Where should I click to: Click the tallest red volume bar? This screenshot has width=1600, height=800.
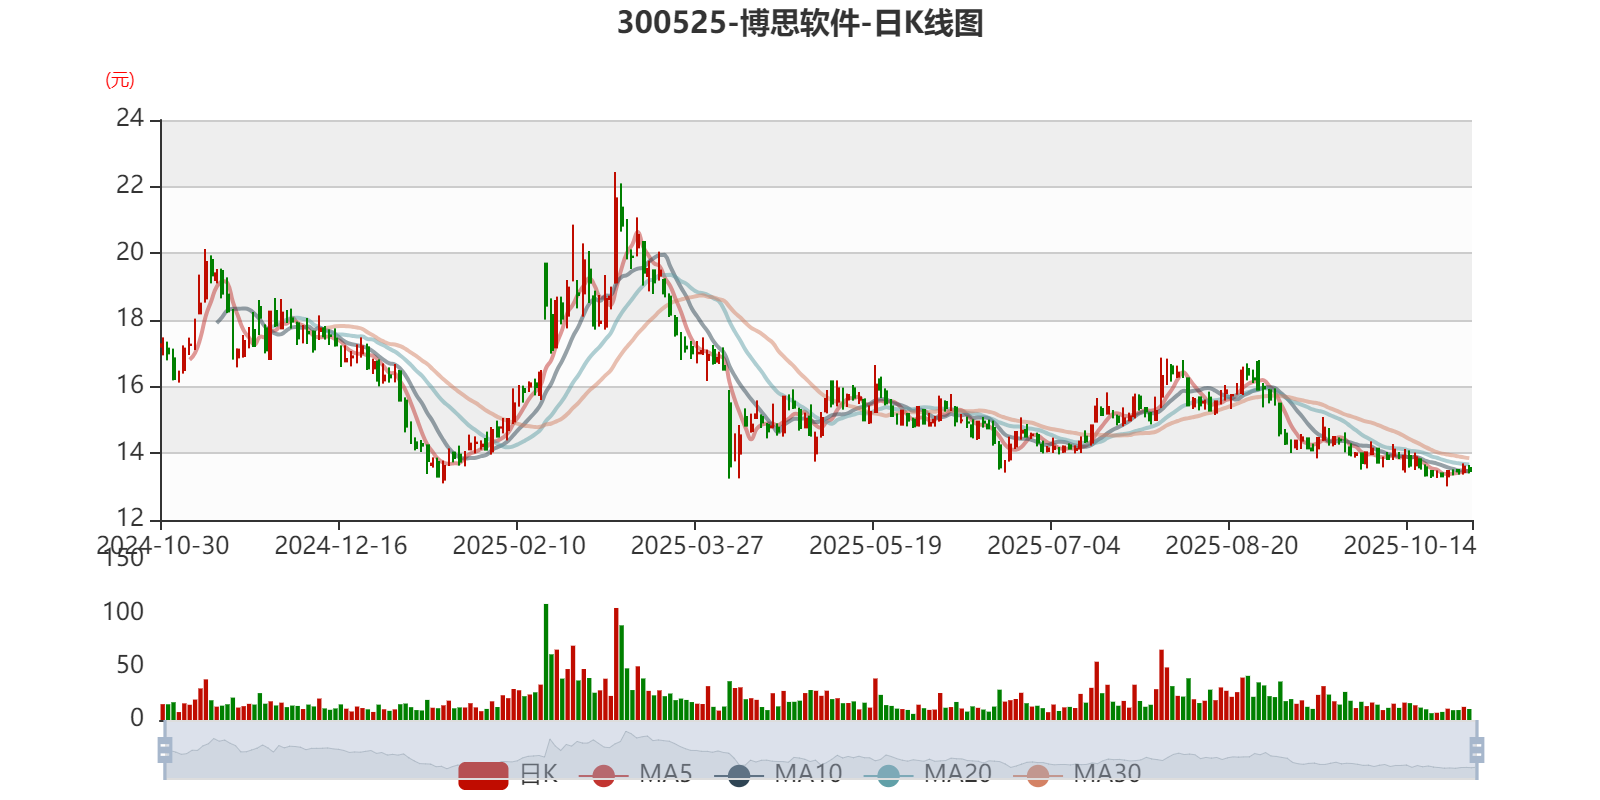[616, 664]
